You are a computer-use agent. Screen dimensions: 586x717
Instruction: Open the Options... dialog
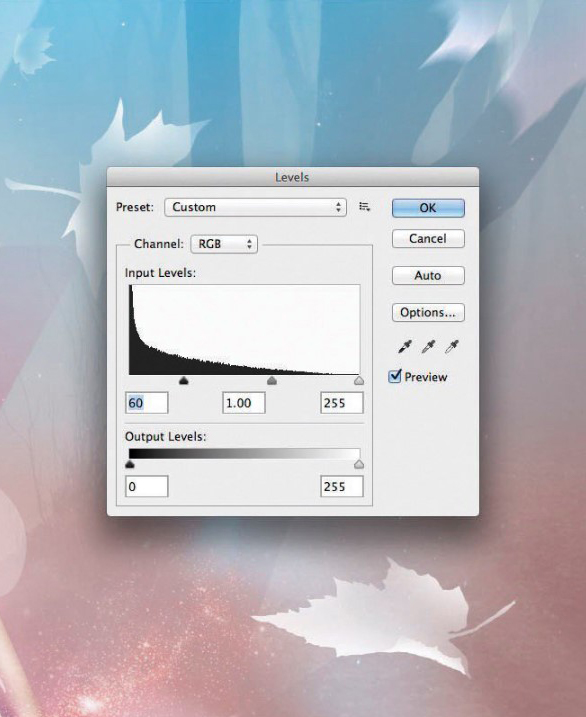428,313
